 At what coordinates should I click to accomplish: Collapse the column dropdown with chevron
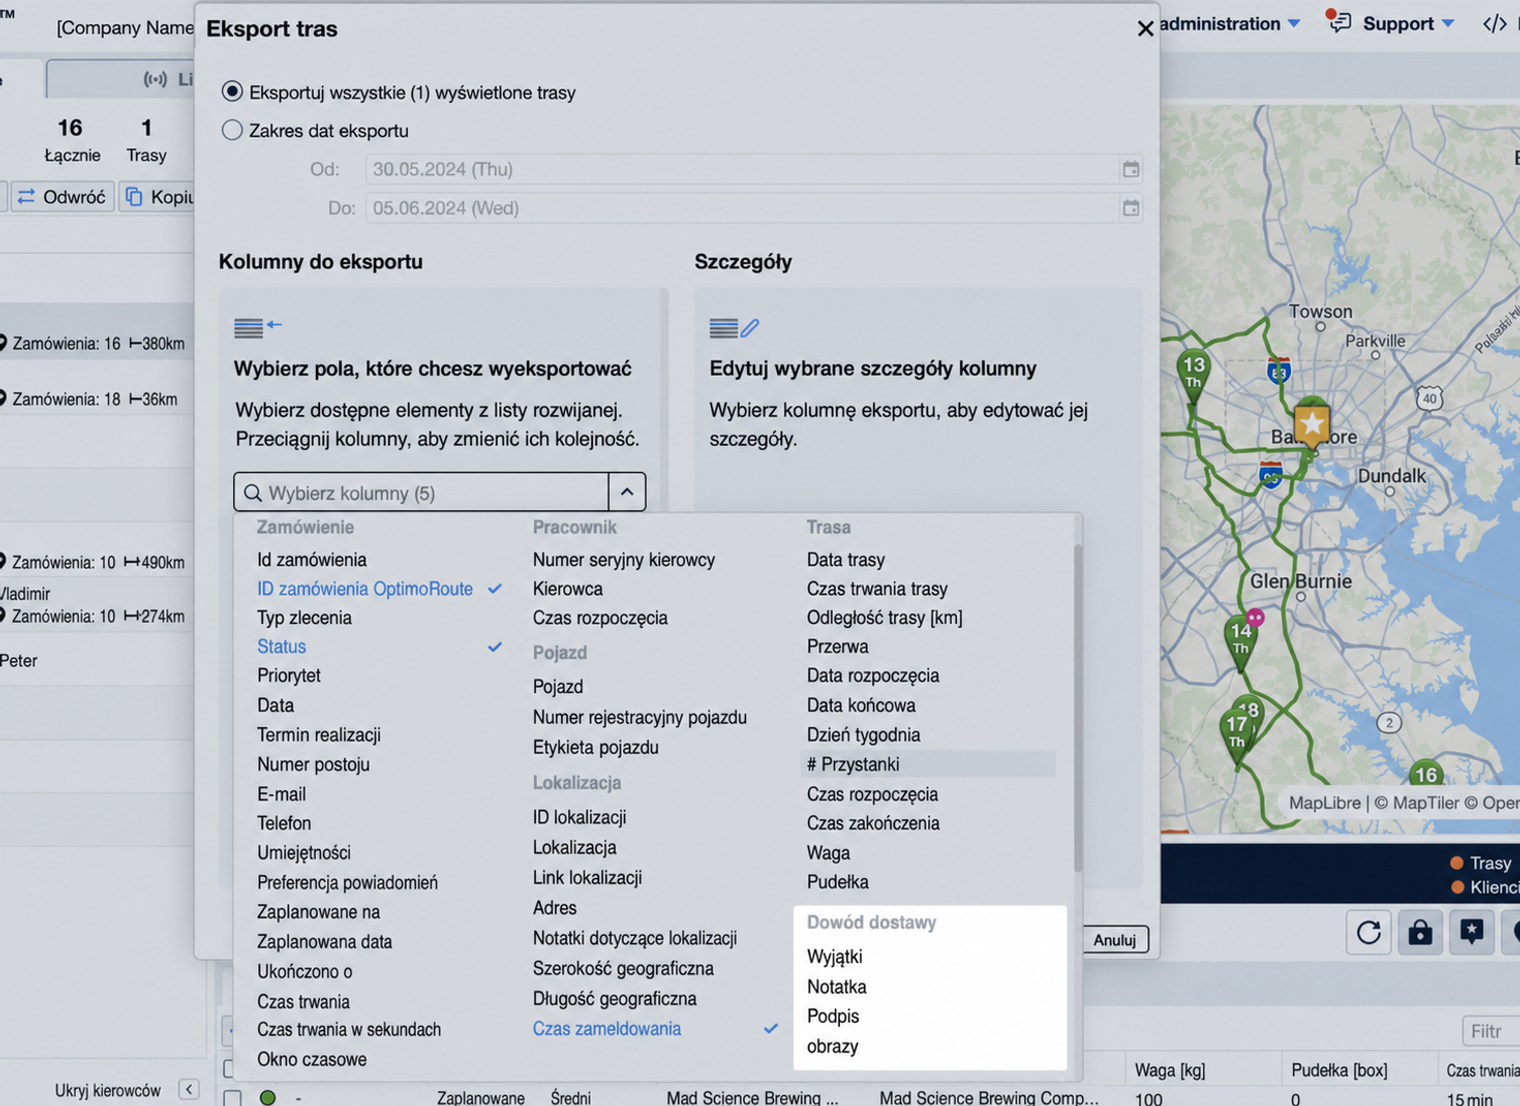point(627,492)
